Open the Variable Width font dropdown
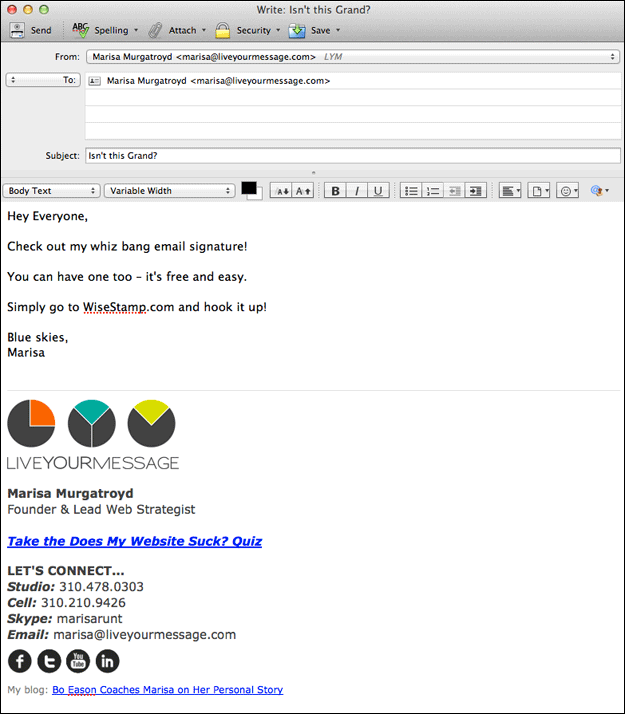This screenshot has height=714, width=625. [x=169, y=191]
